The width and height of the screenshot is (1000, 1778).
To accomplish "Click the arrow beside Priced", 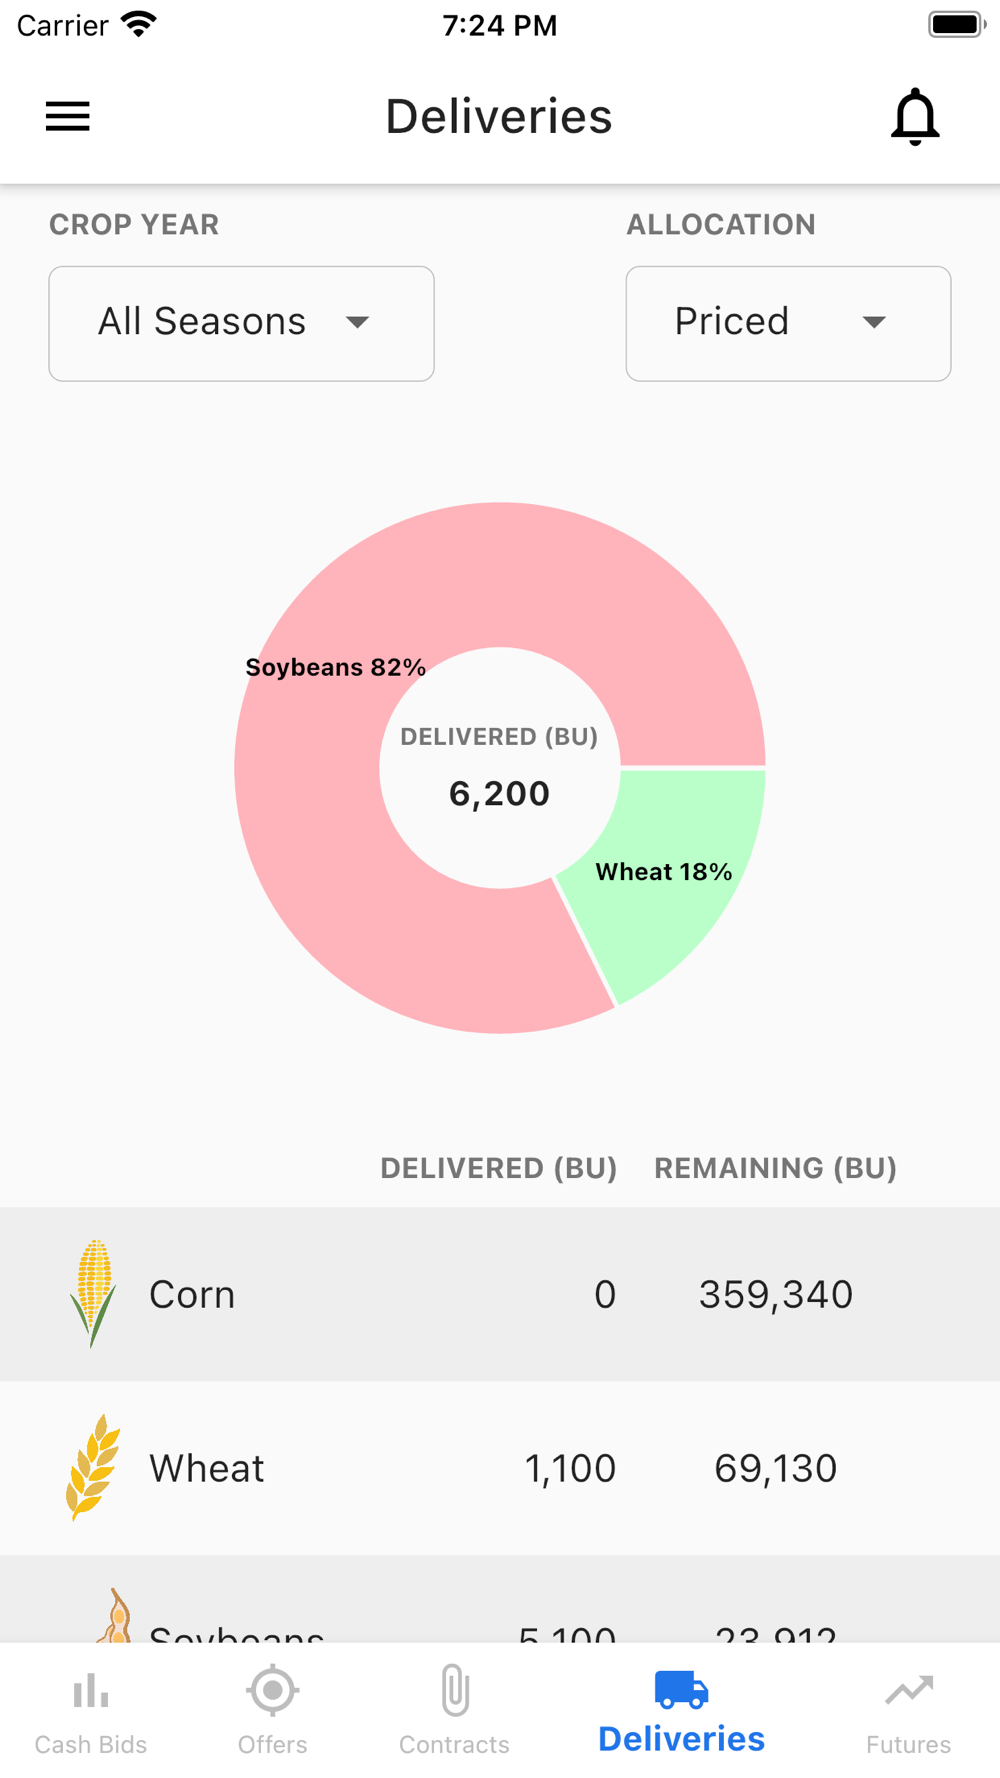I will pos(874,322).
